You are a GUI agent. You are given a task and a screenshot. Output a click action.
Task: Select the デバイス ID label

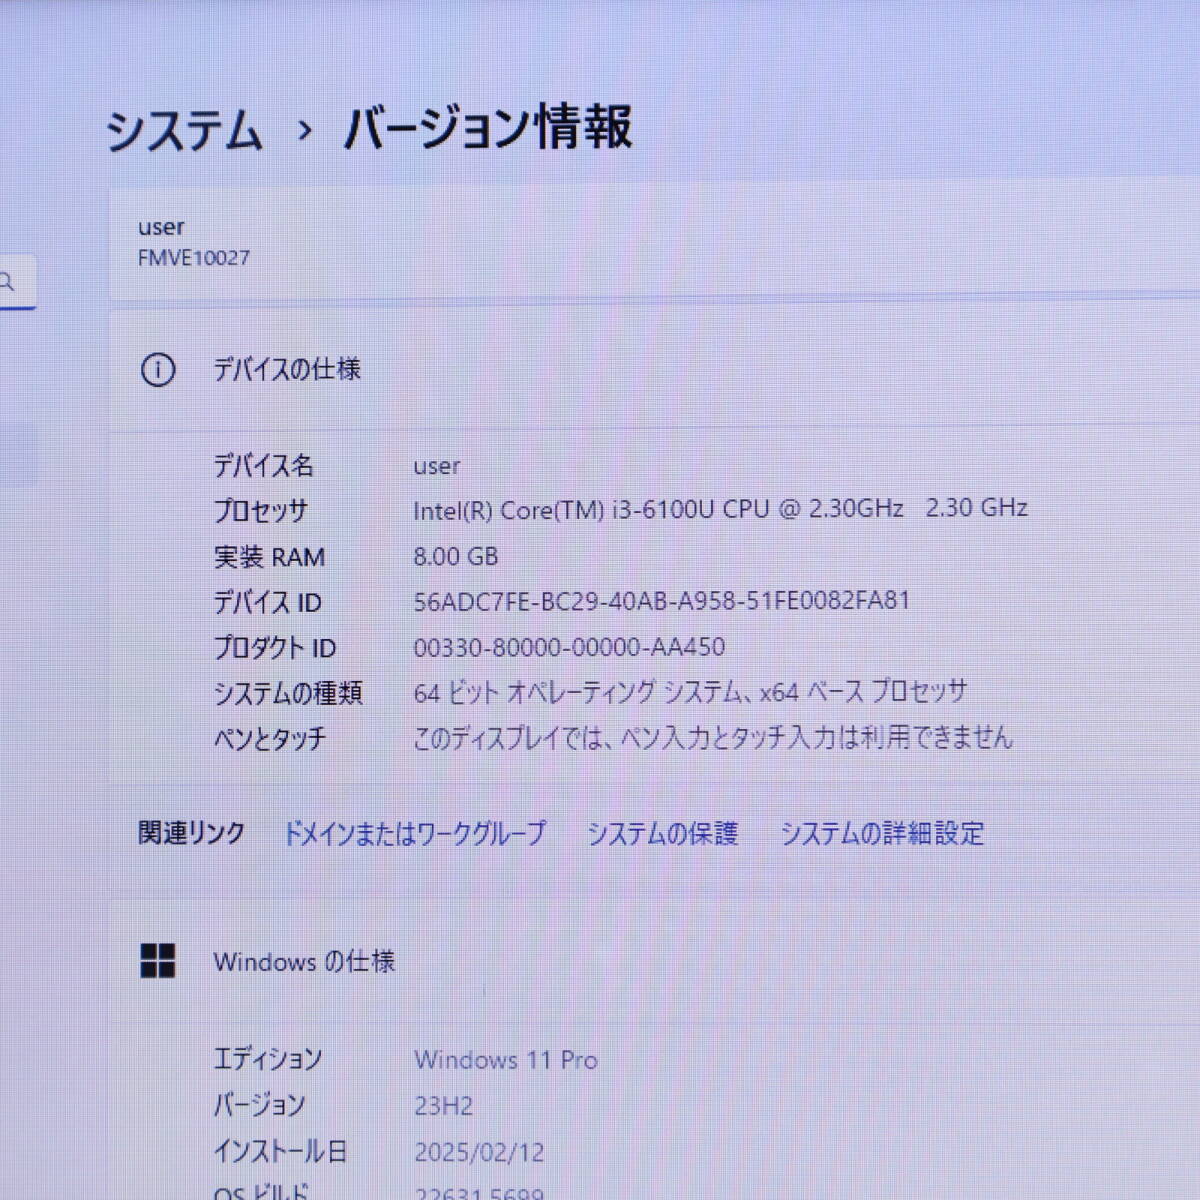coord(267,602)
